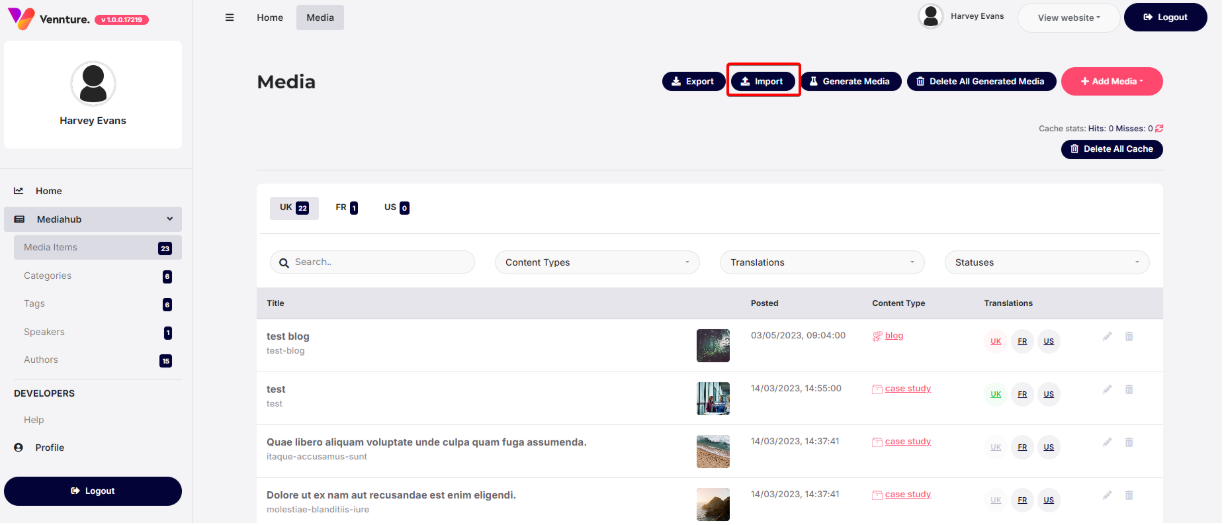
Task: Click the Home chart icon in sidebar
Action: point(18,190)
